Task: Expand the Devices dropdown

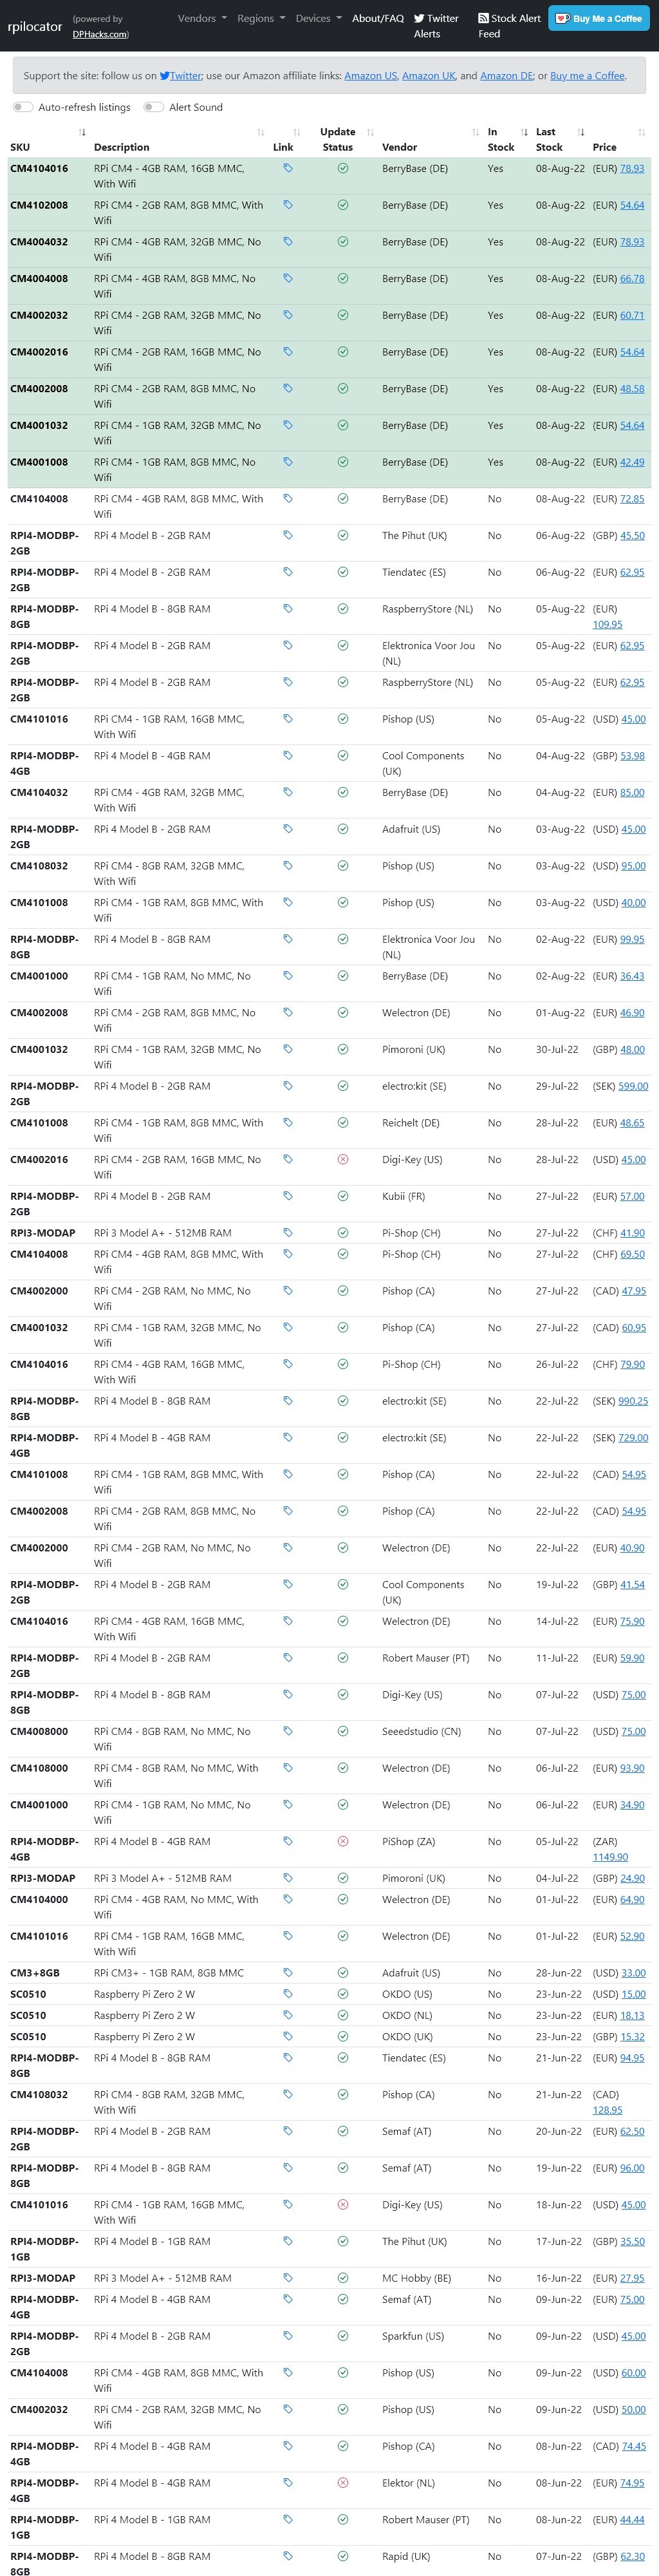Action: click(x=318, y=18)
